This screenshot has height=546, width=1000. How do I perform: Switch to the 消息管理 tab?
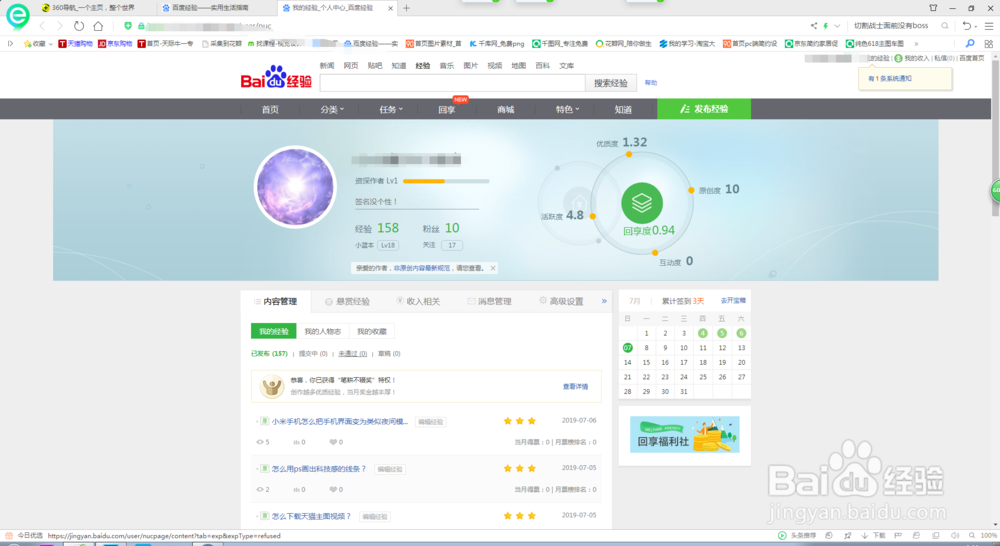tap(489, 301)
